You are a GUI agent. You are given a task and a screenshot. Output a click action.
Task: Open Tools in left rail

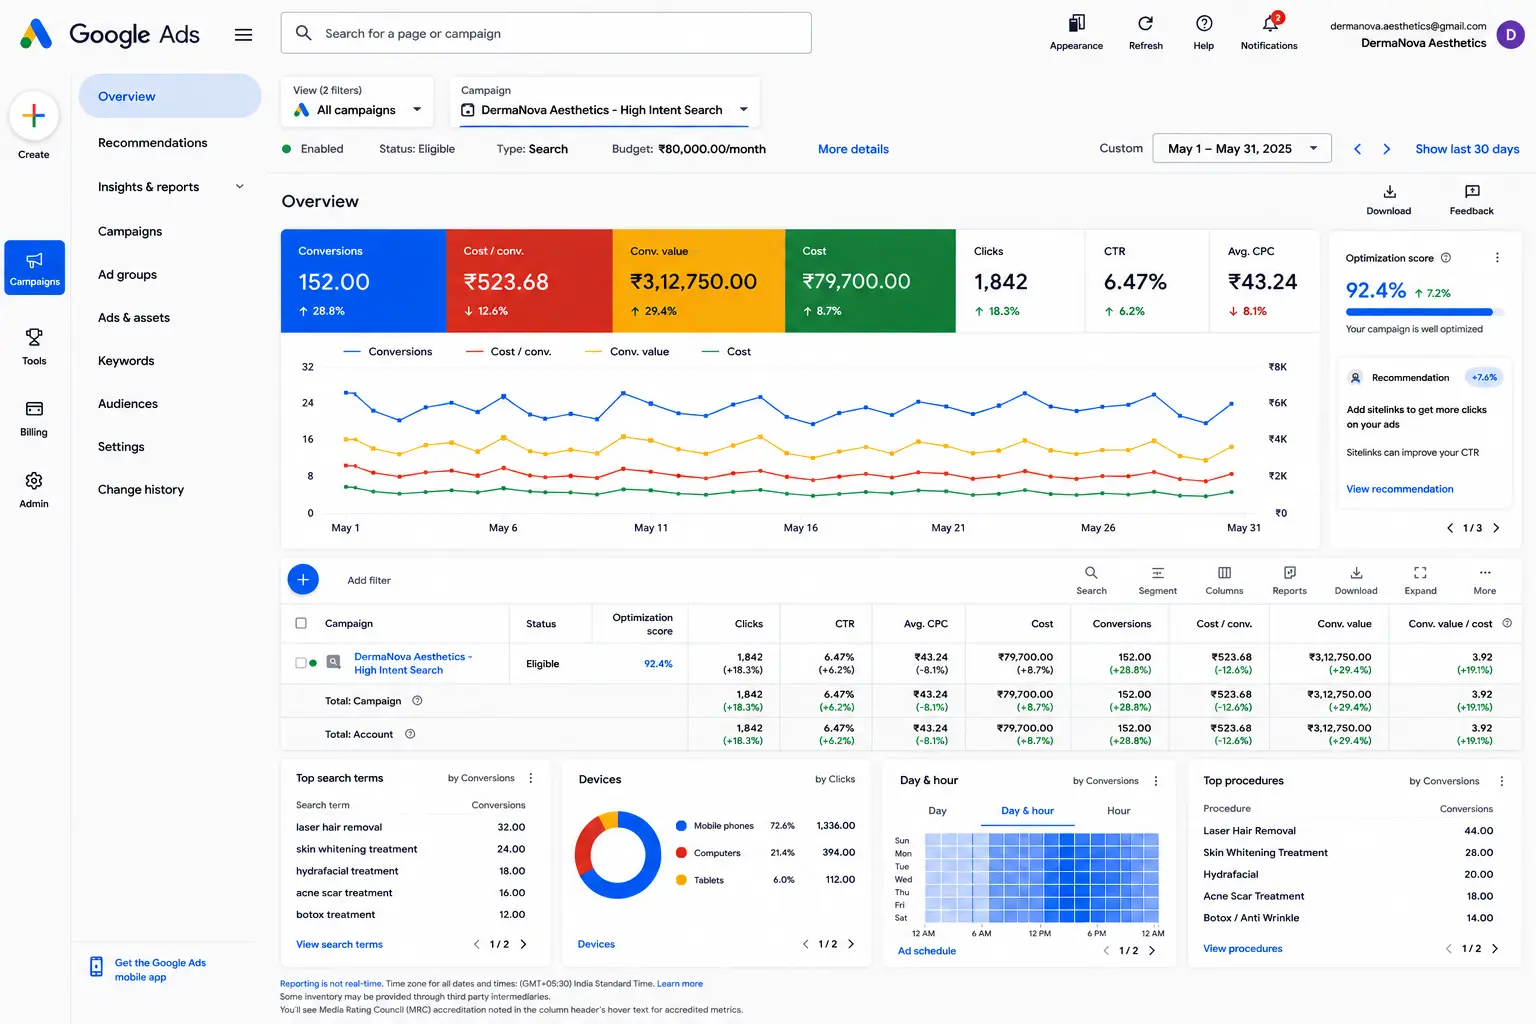pyautogui.click(x=34, y=346)
